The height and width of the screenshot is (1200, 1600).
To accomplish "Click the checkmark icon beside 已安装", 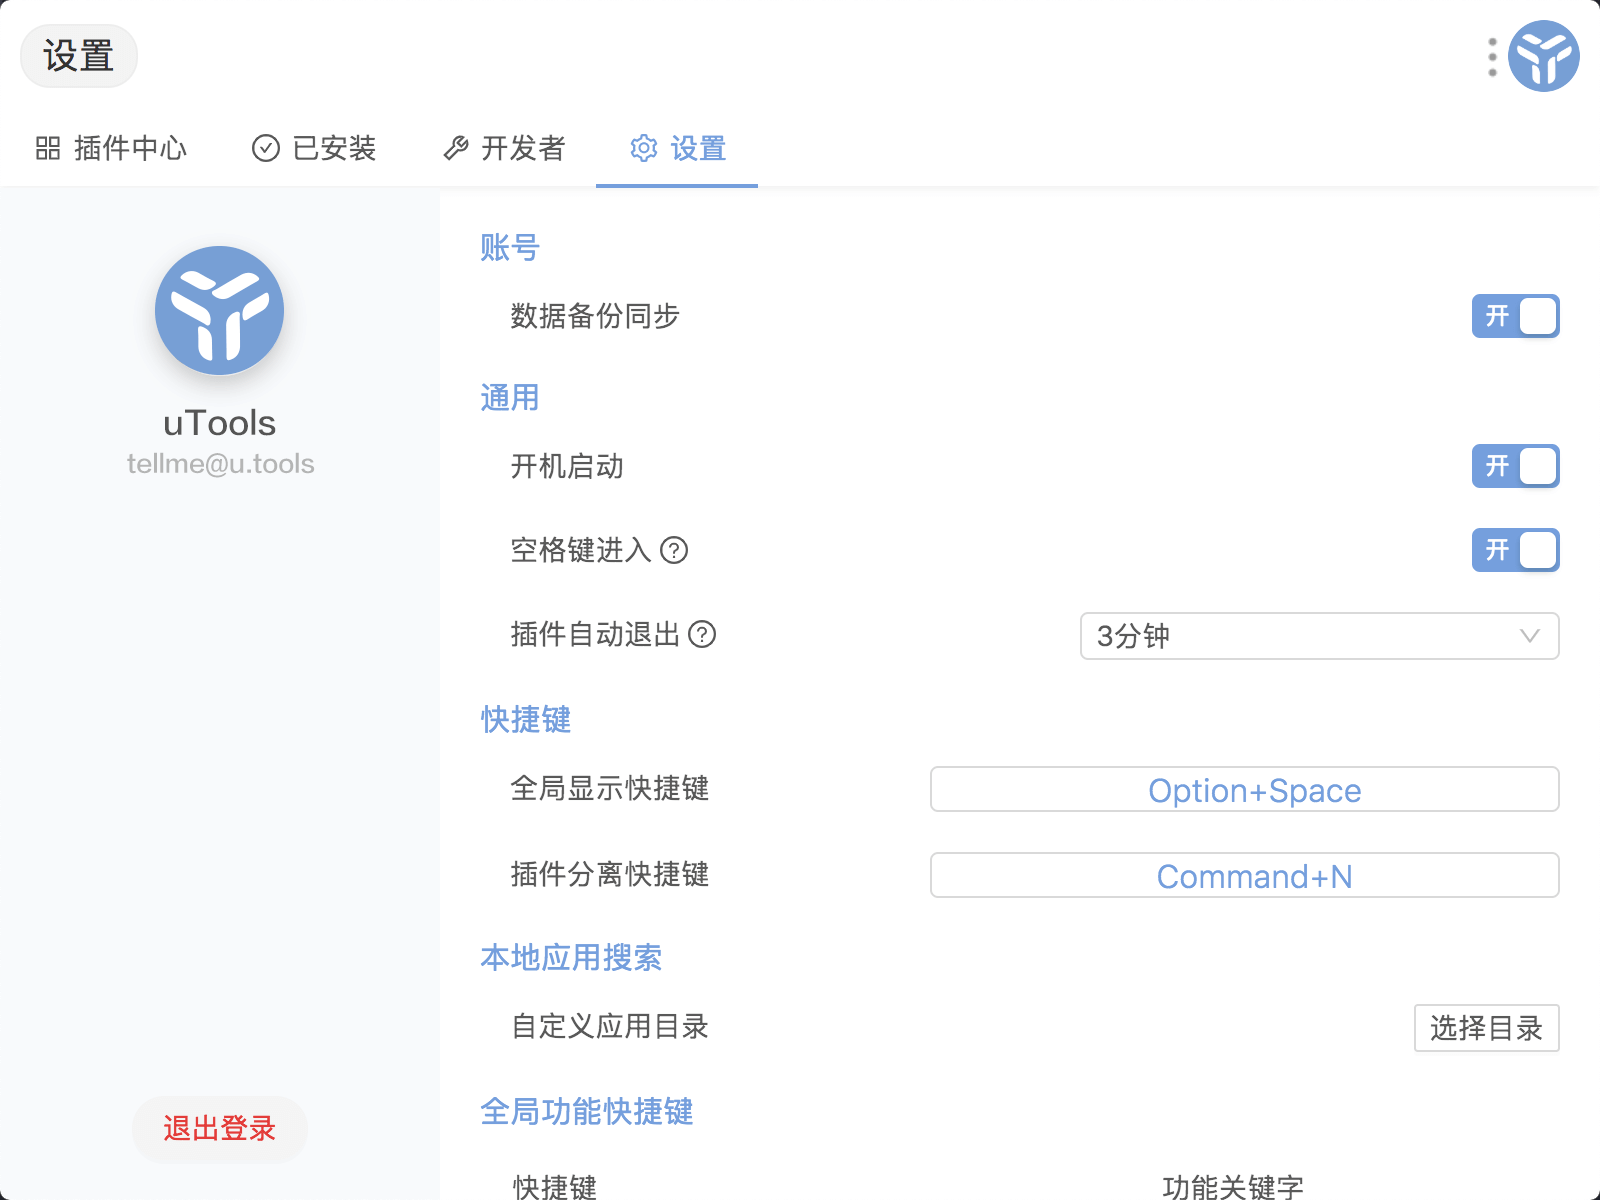I will tap(264, 148).
